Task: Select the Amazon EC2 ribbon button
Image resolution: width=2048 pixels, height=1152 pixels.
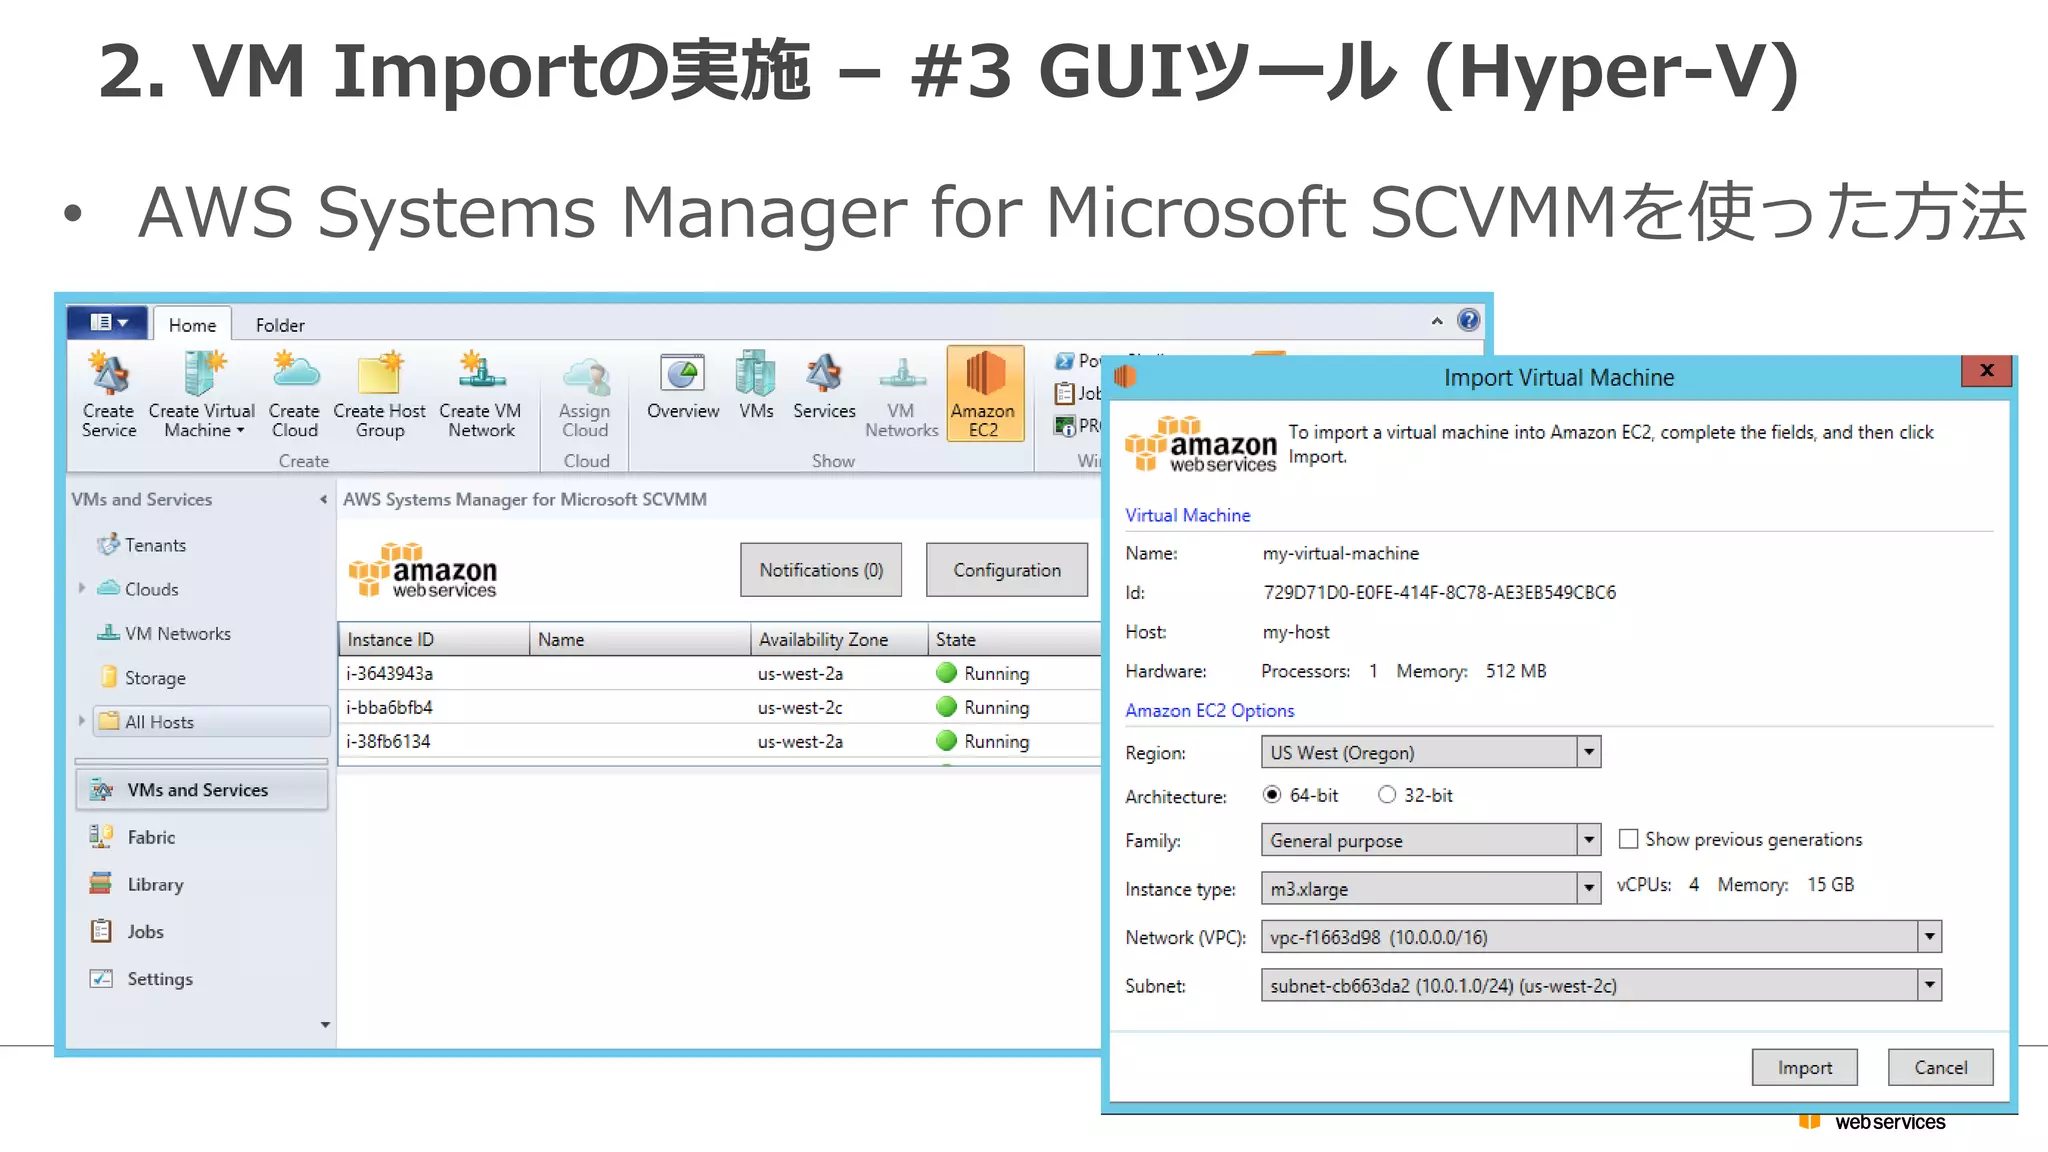Action: [985, 394]
